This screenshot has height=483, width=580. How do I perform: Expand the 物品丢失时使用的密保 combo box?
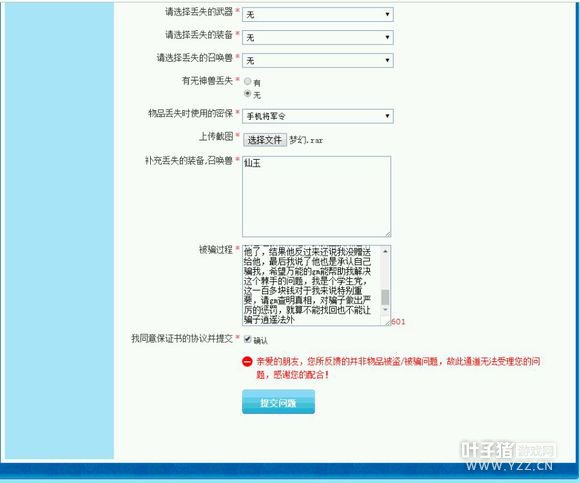(x=318, y=116)
